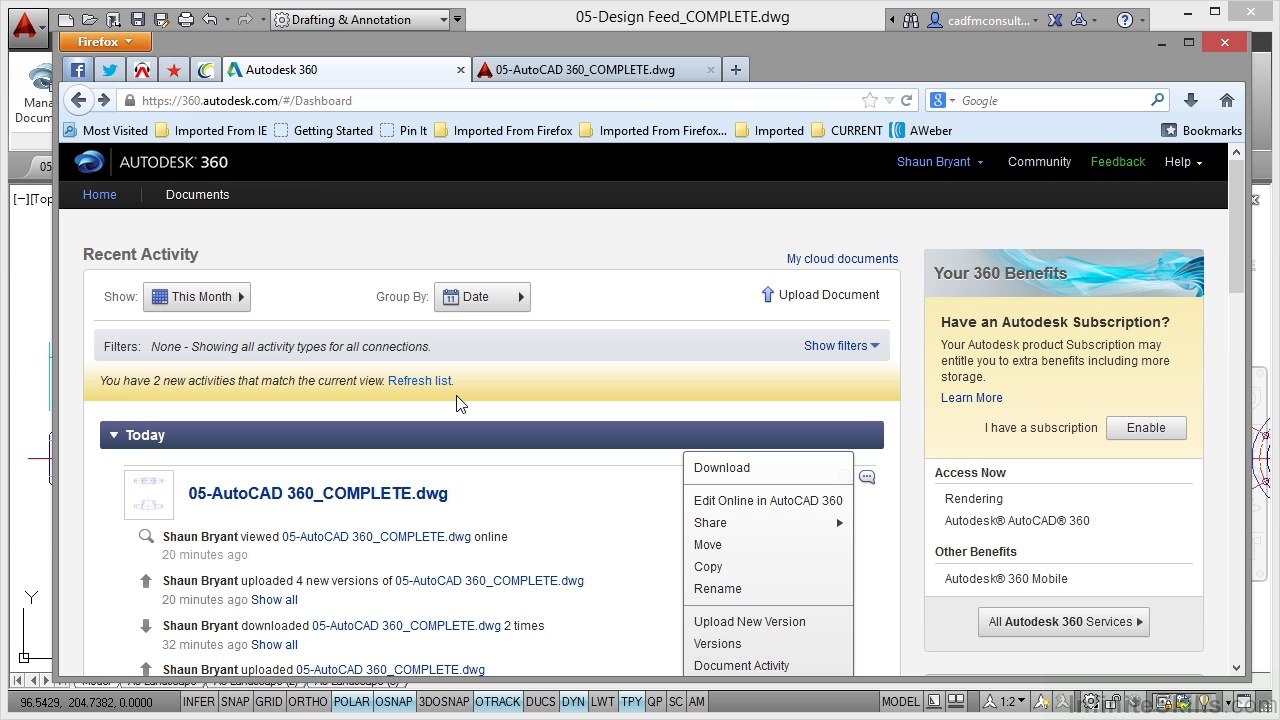Screen dimensions: 1280x720
Task: Toggle SNAP mode in the status bar
Action: tap(235, 702)
